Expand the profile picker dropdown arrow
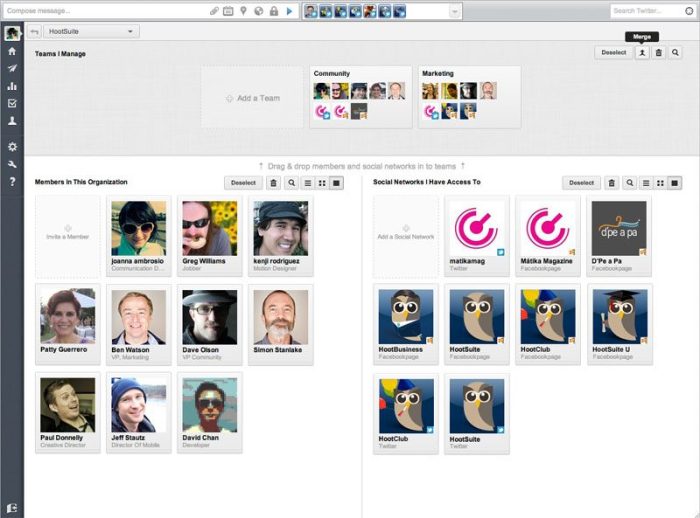Viewport: 700px width, 518px height. point(454,11)
